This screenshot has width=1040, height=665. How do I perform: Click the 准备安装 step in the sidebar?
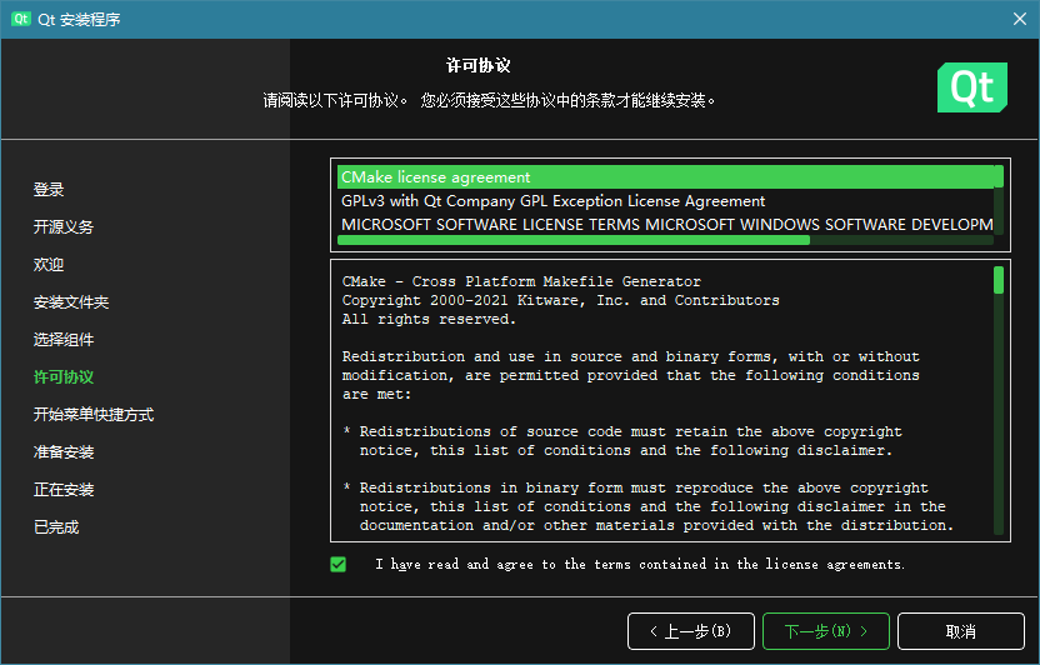click(x=64, y=452)
